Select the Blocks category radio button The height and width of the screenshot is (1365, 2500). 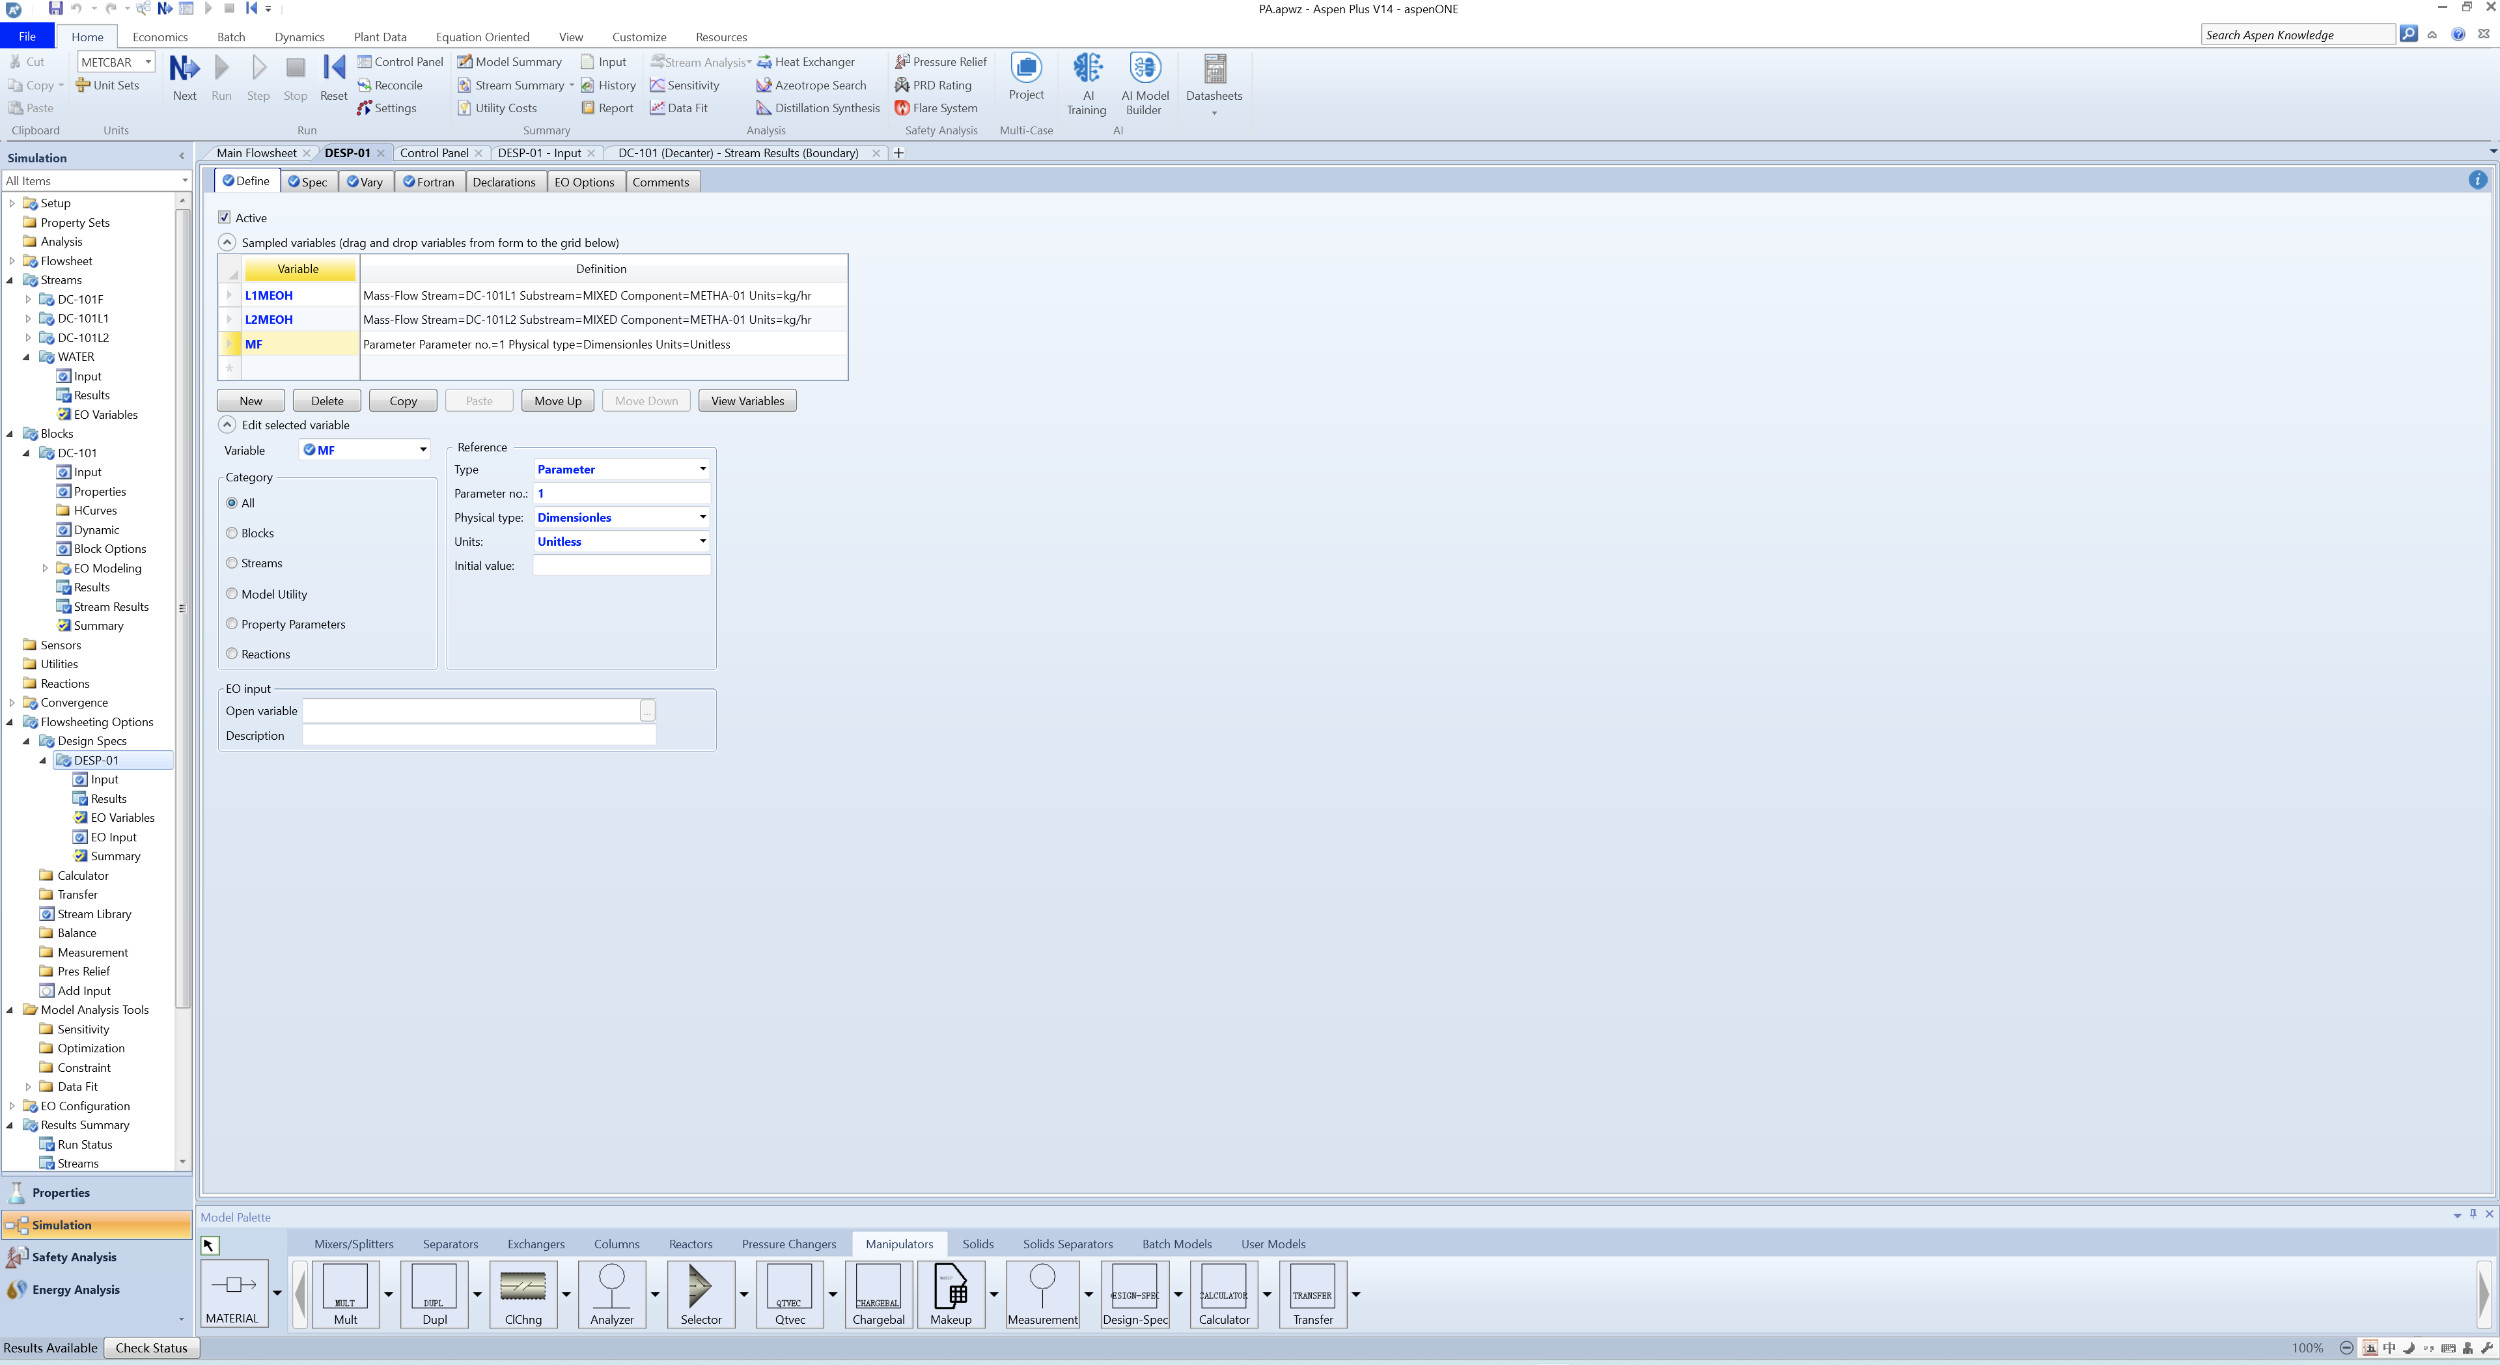pos(232,533)
